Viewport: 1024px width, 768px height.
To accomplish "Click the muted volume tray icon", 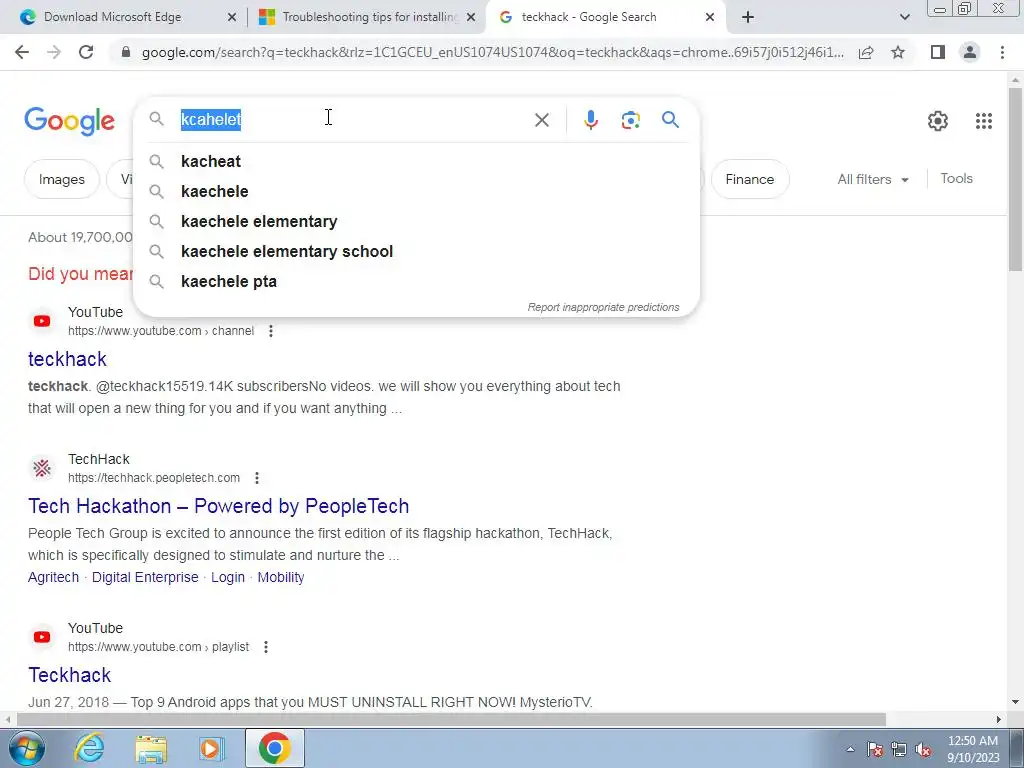I will (923, 750).
